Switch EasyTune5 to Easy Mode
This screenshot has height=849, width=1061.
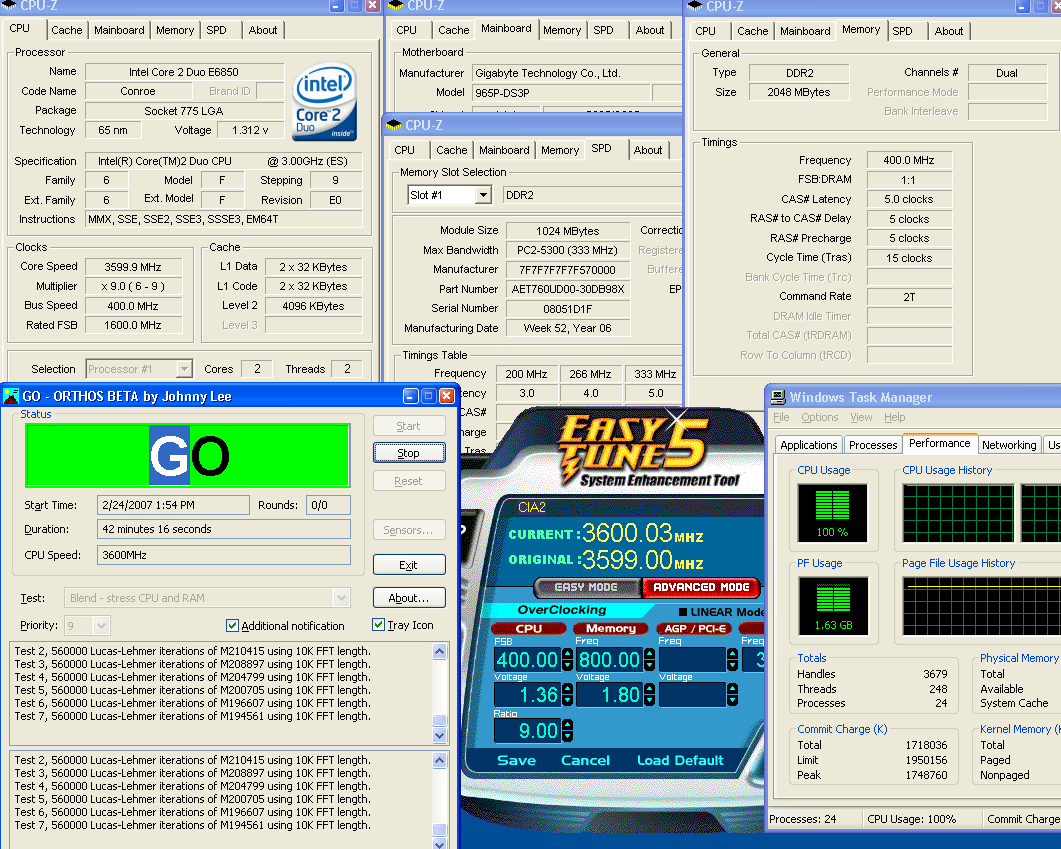[x=586, y=587]
